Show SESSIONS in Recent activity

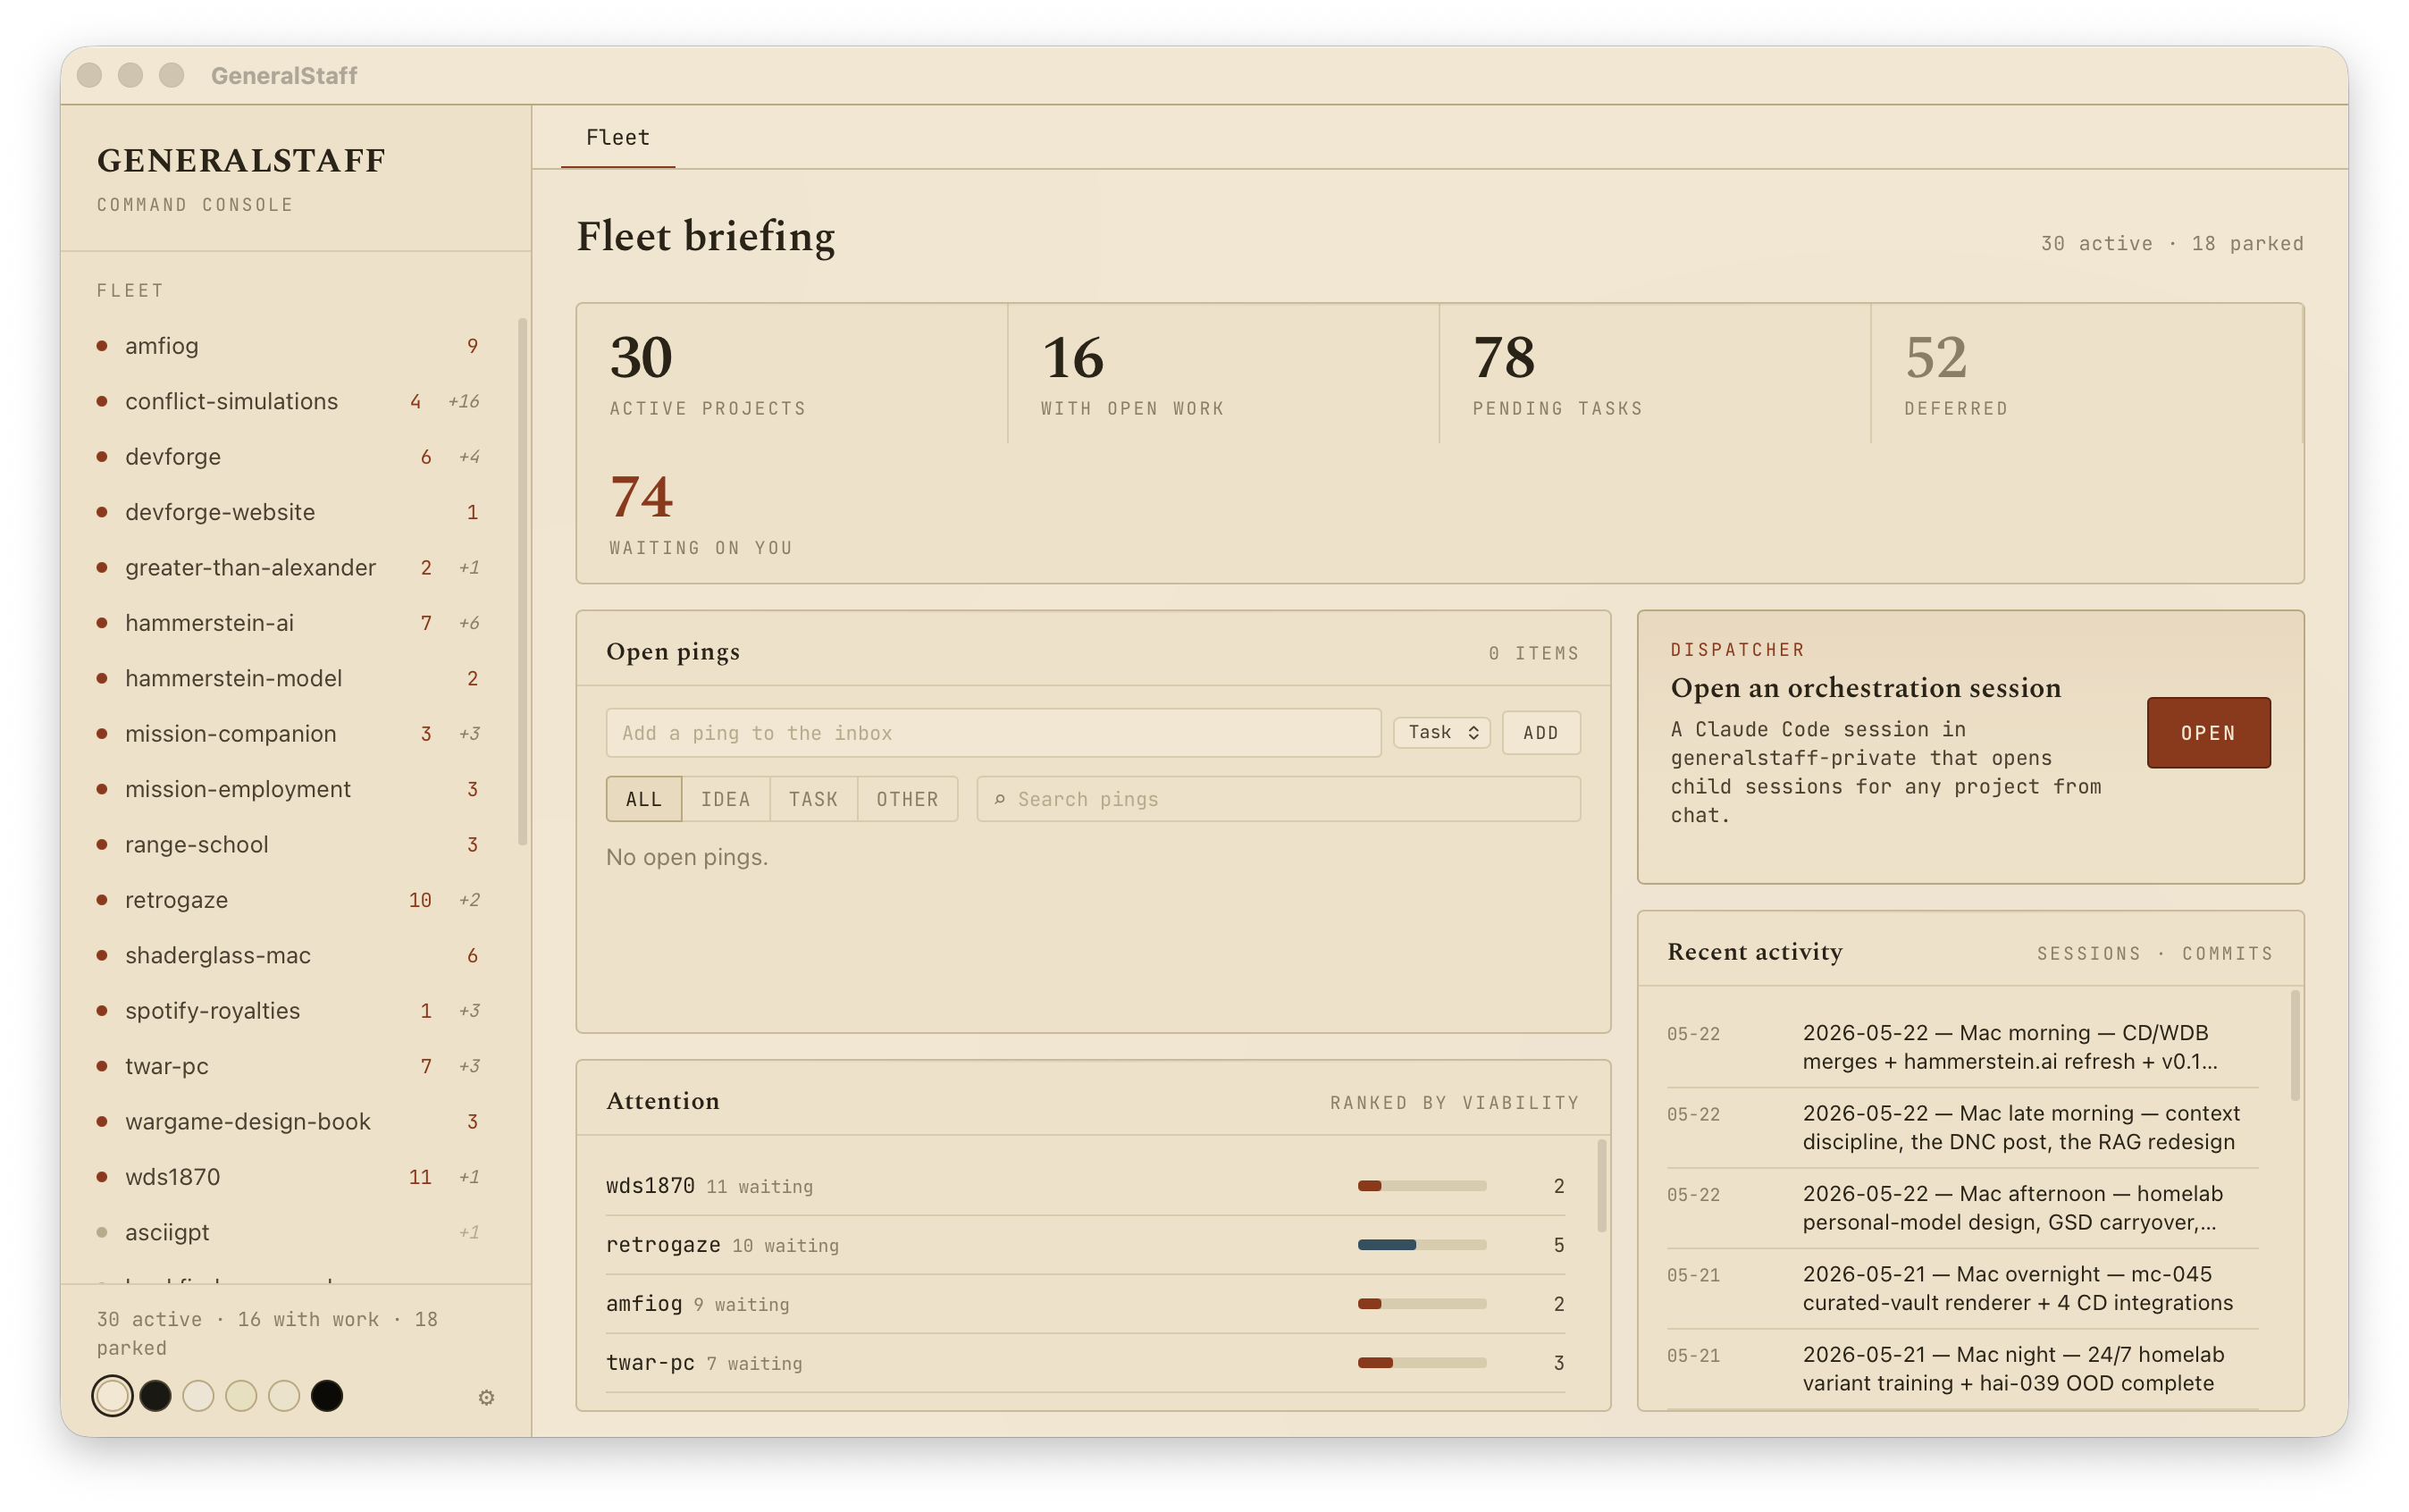2089,953
